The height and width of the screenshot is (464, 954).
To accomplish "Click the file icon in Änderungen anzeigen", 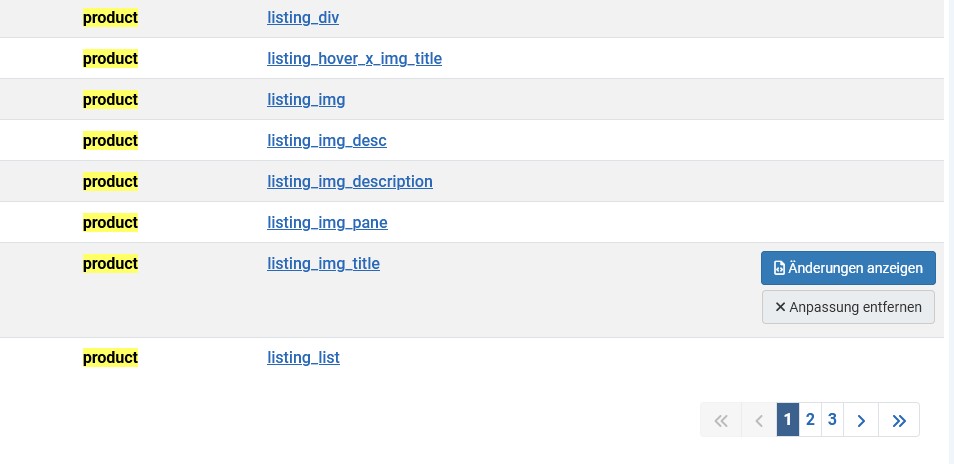I will [779, 268].
